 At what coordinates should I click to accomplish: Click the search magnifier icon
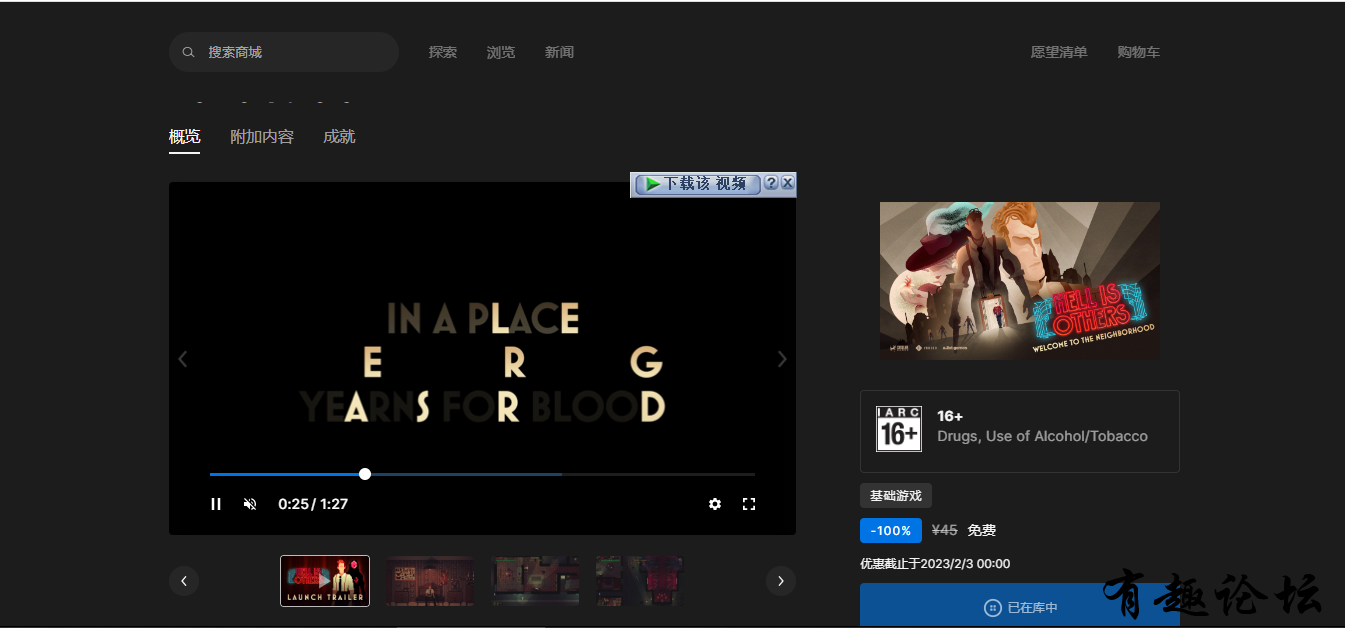tap(188, 52)
